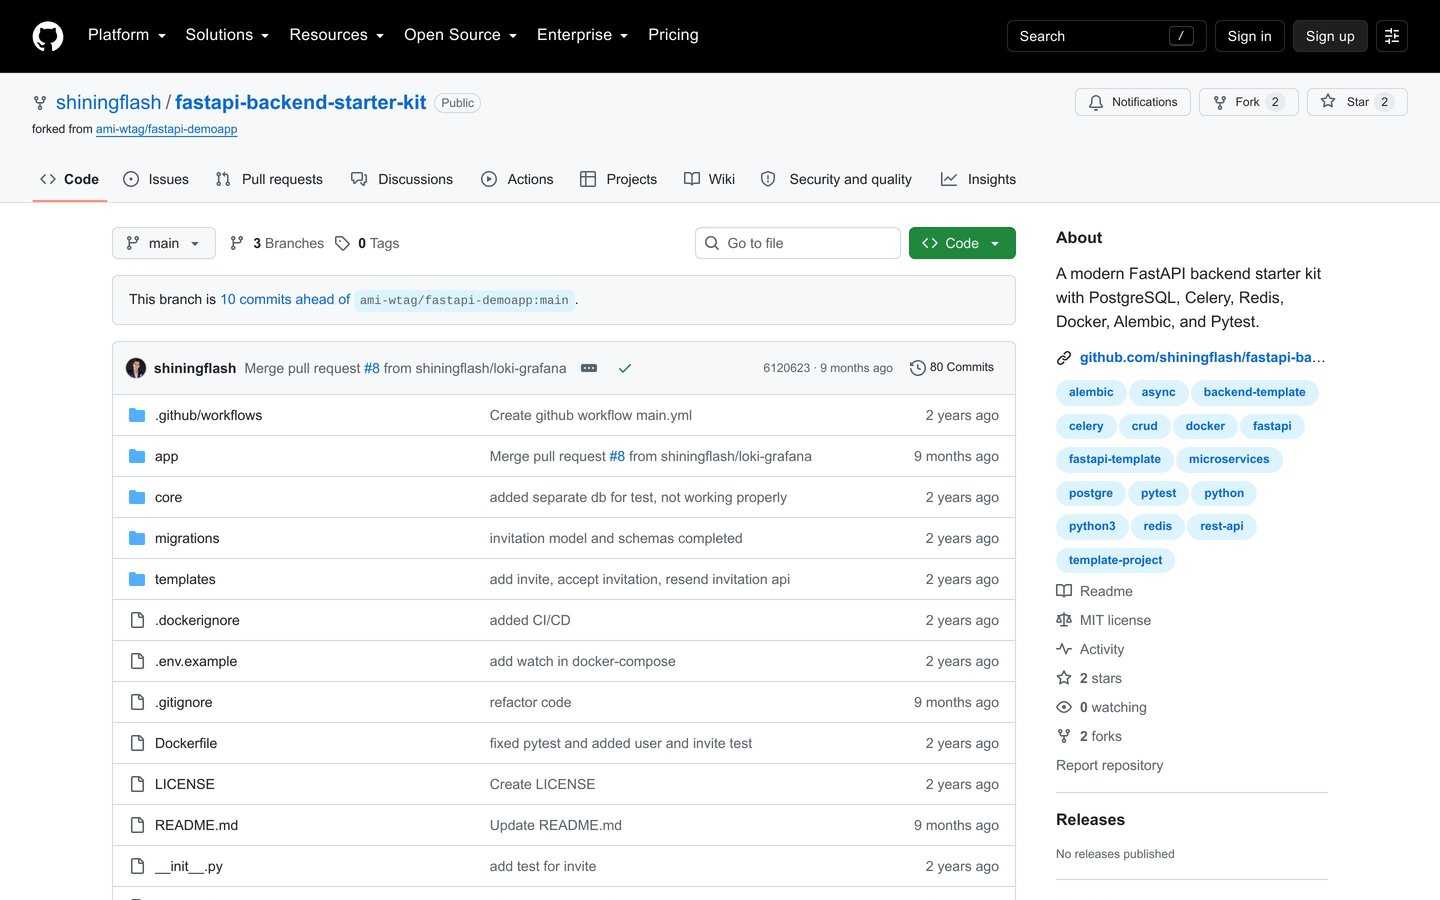This screenshot has width=1440, height=900.
Task: View 2 forks in About sidebar
Action: point(1089,736)
